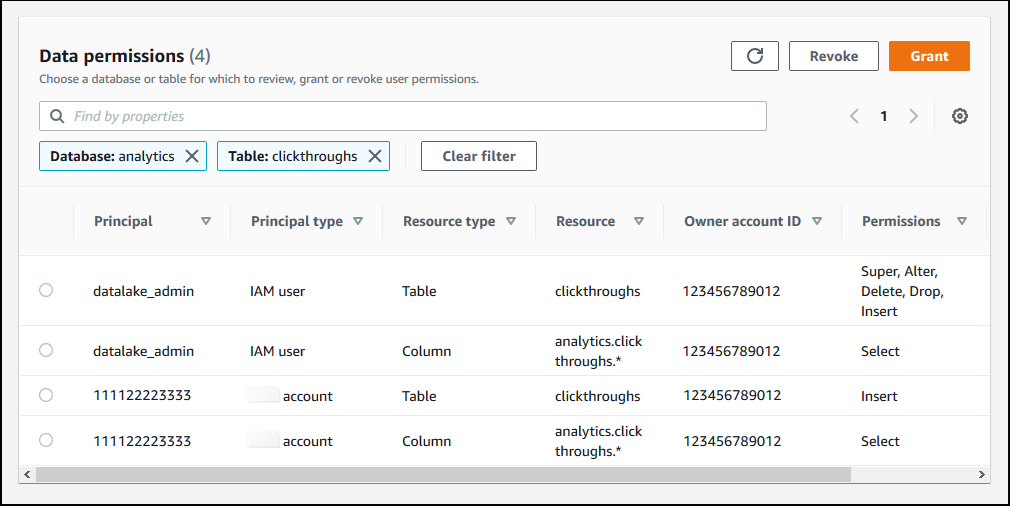Remove the Database analytics filter chip
Screen dimensions: 1010x506
point(193,156)
